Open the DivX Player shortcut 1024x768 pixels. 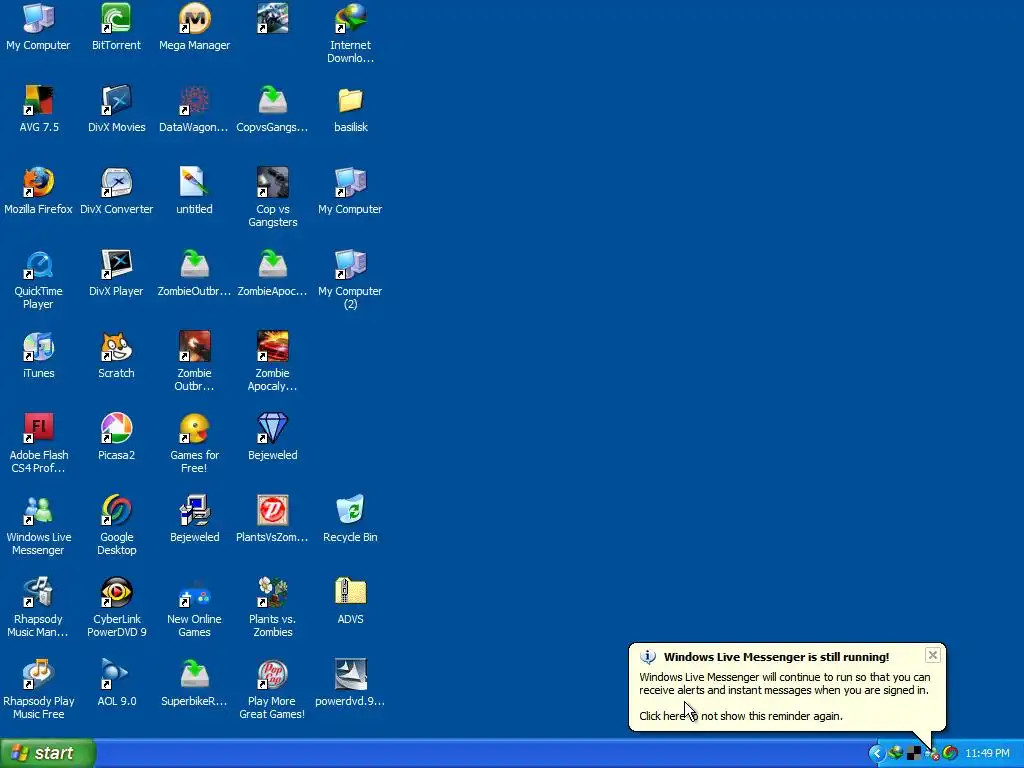116,274
